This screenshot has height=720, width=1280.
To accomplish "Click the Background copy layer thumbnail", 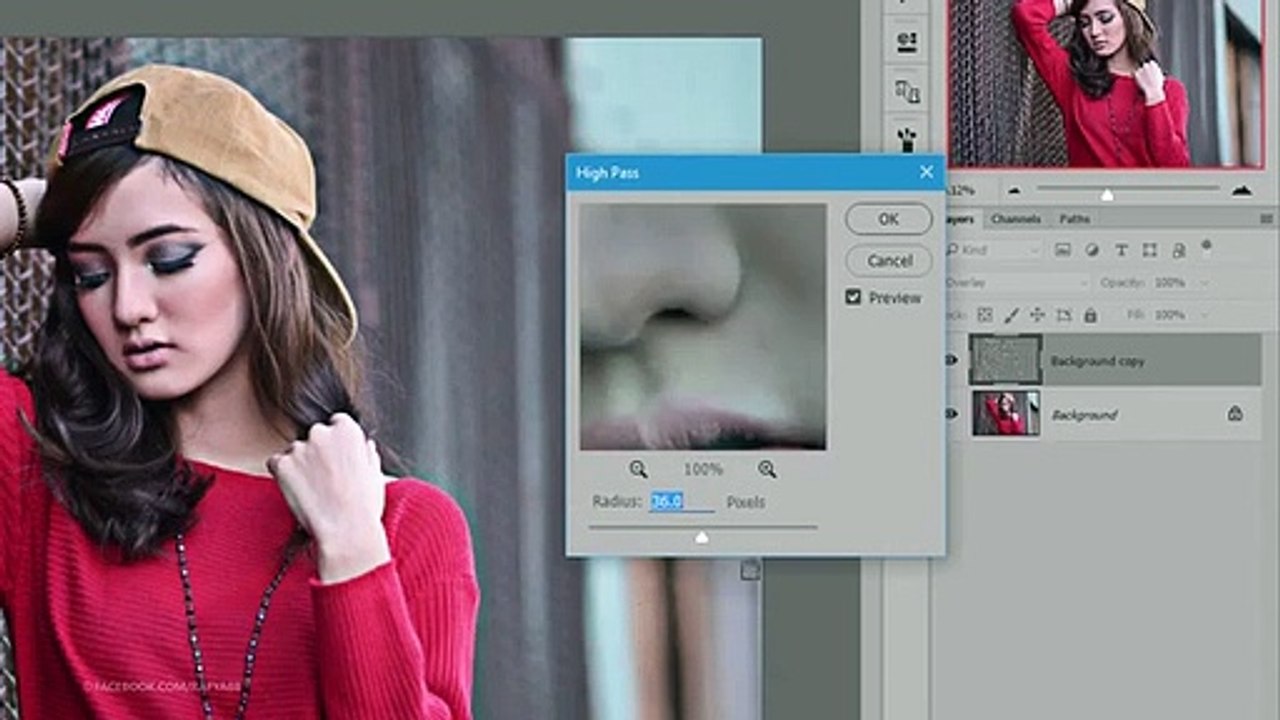I will coord(1005,360).
